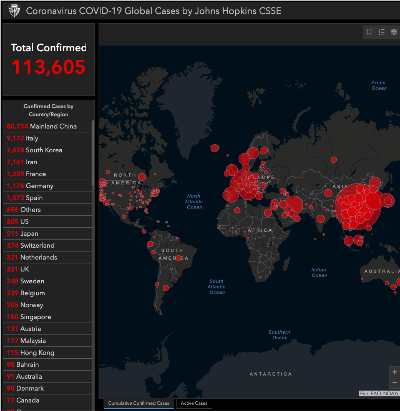The width and height of the screenshot is (400, 411).
Task: Select the Bahrain row
Action: 47,365
